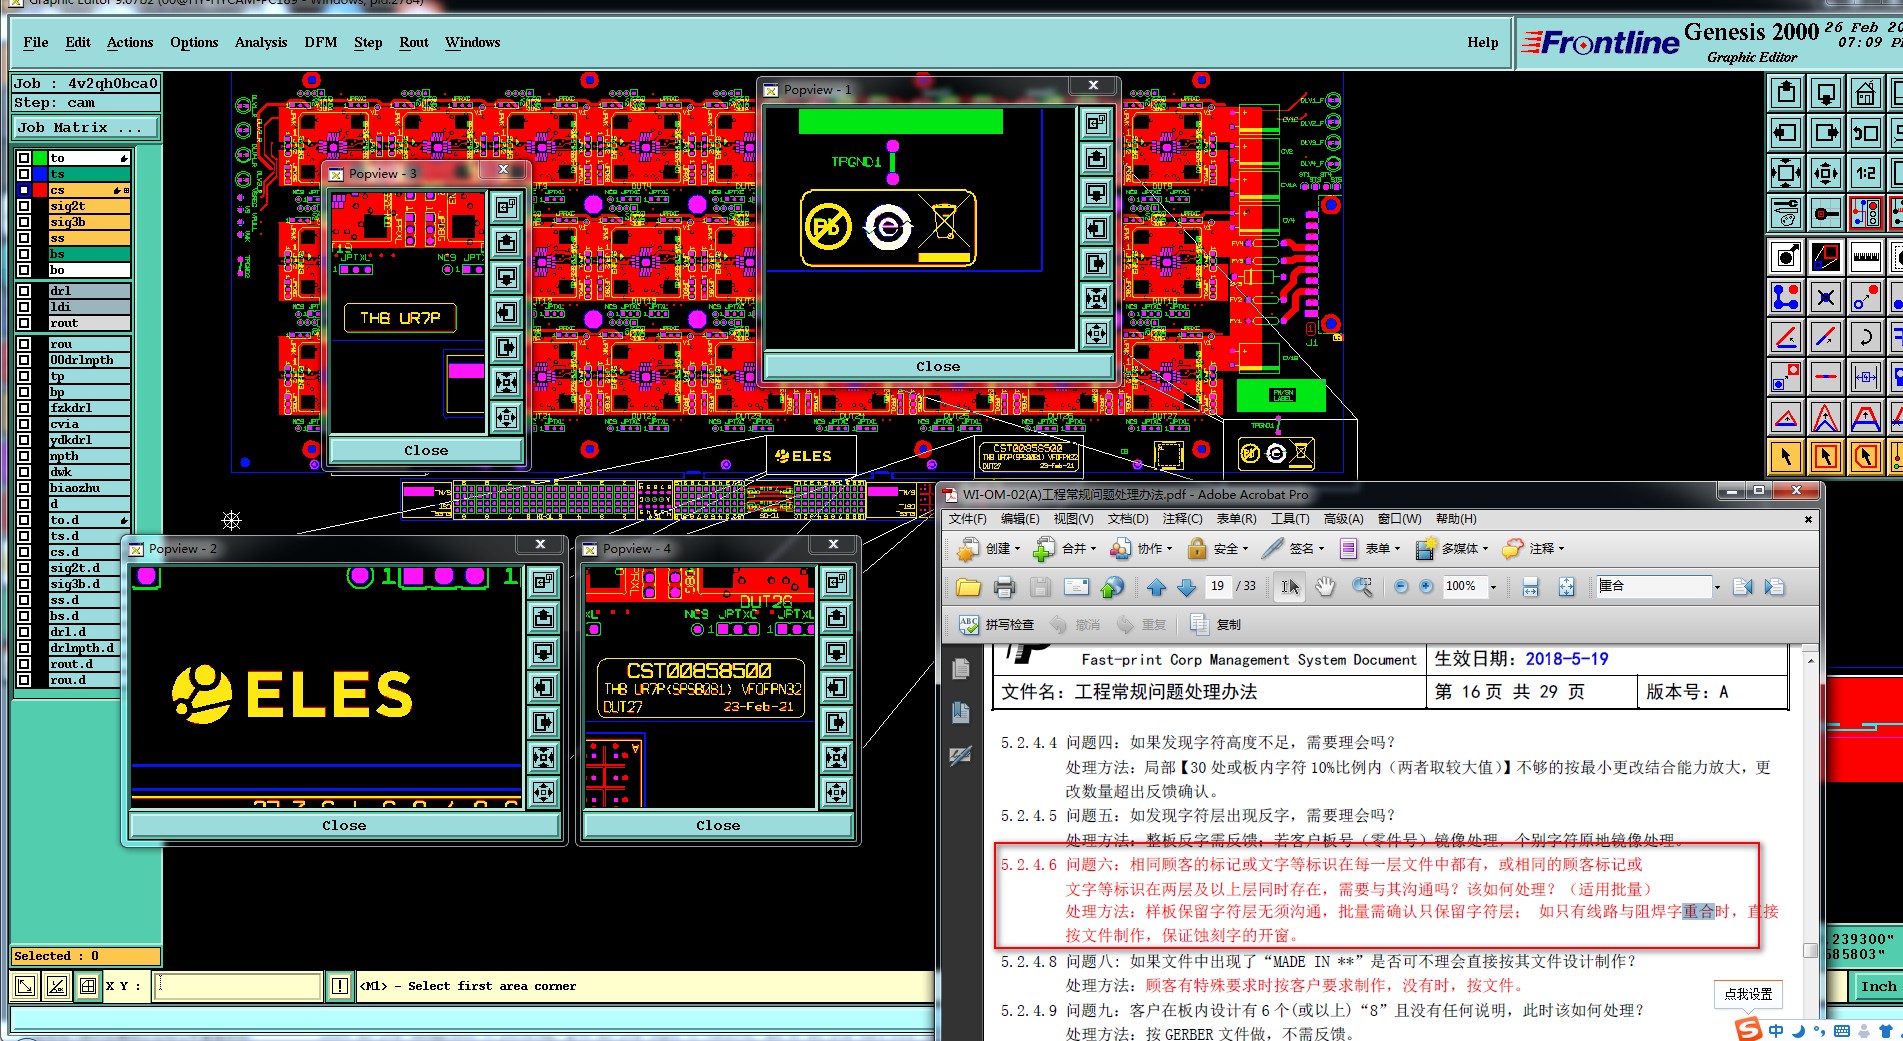This screenshot has height=1041, width=1903.
Task: Open the Job Matrix ... button
Action: pyautogui.click(x=86, y=128)
